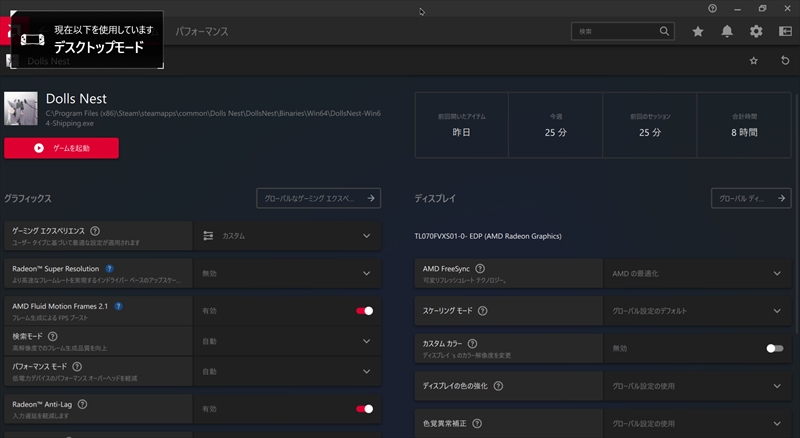Show help for Radeon Anti-Lag
Image resolution: width=800 pixels, height=438 pixels.
coord(82,404)
